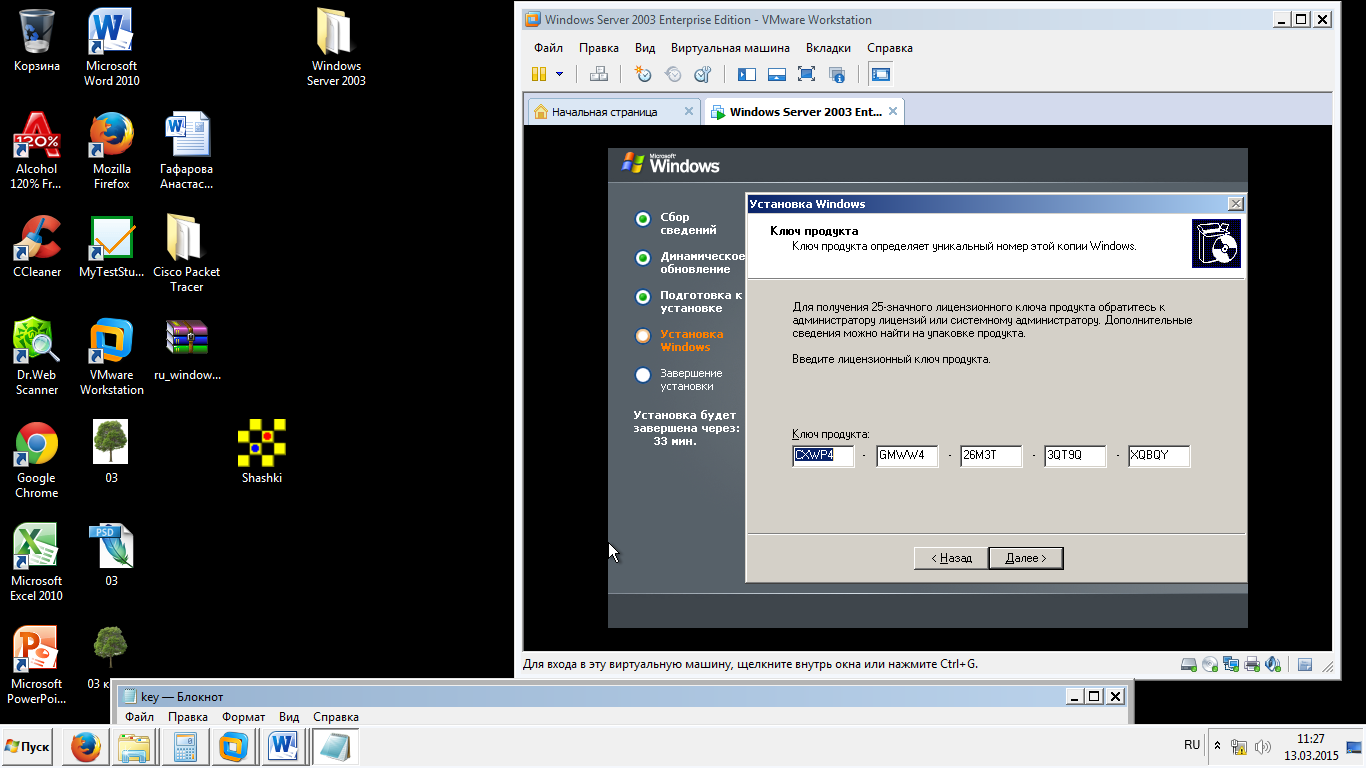Viewport: 1366px width, 768px height.
Task: Click the second product key field GMWW4
Action: click(907, 456)
